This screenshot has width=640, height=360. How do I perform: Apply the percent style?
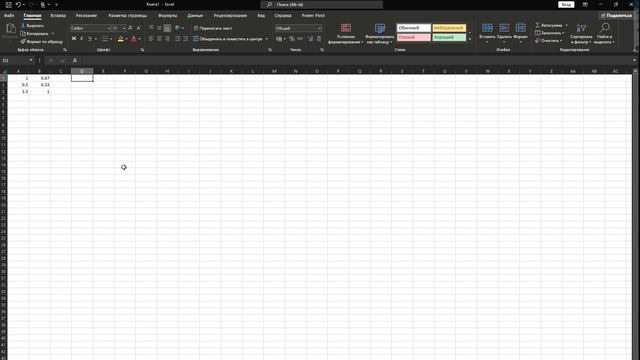292,39
